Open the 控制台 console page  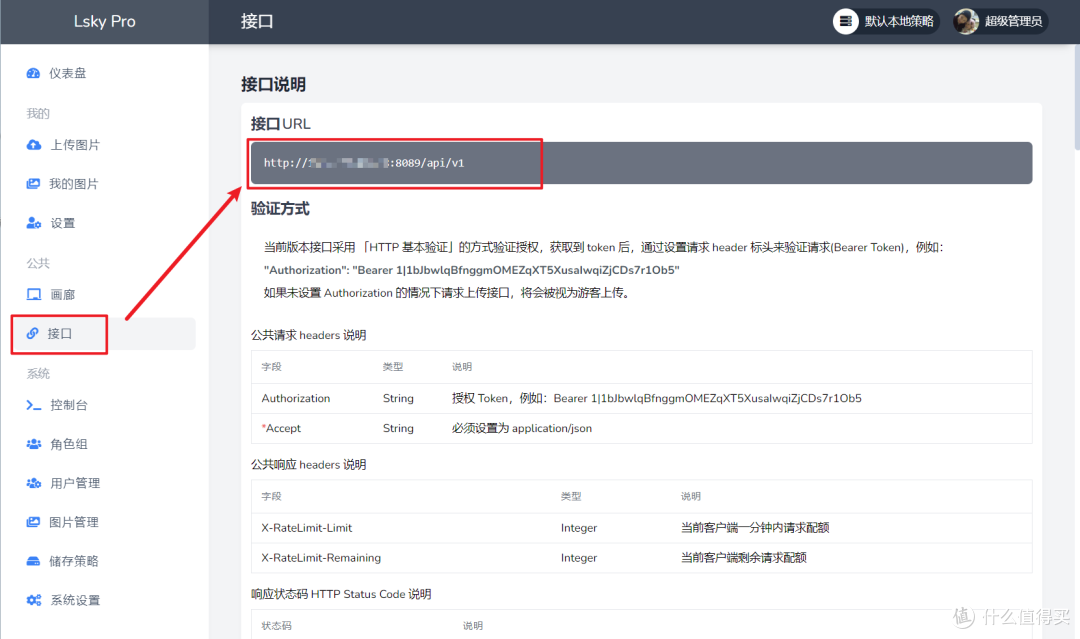click(x=103, y=405)
